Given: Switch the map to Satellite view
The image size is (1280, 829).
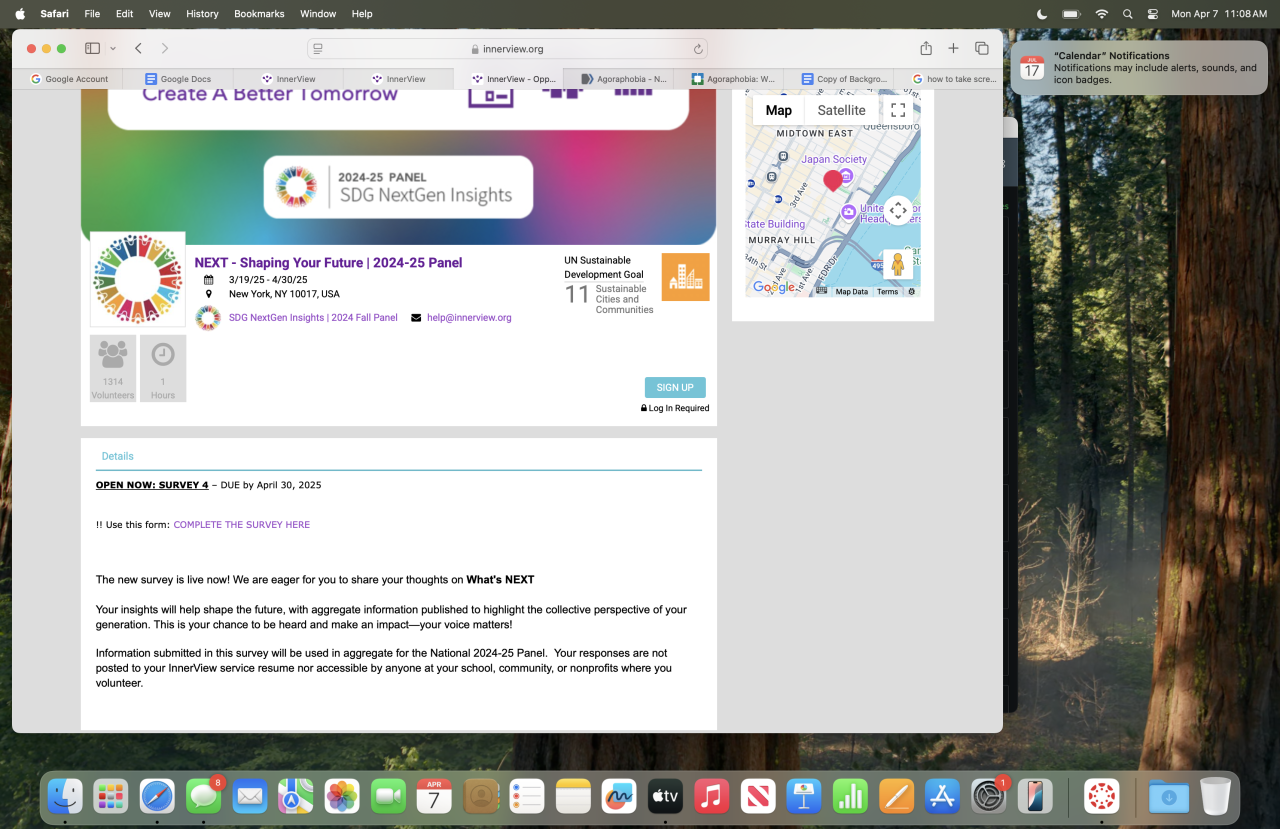Looking at the screenshot, I should 841,111.
